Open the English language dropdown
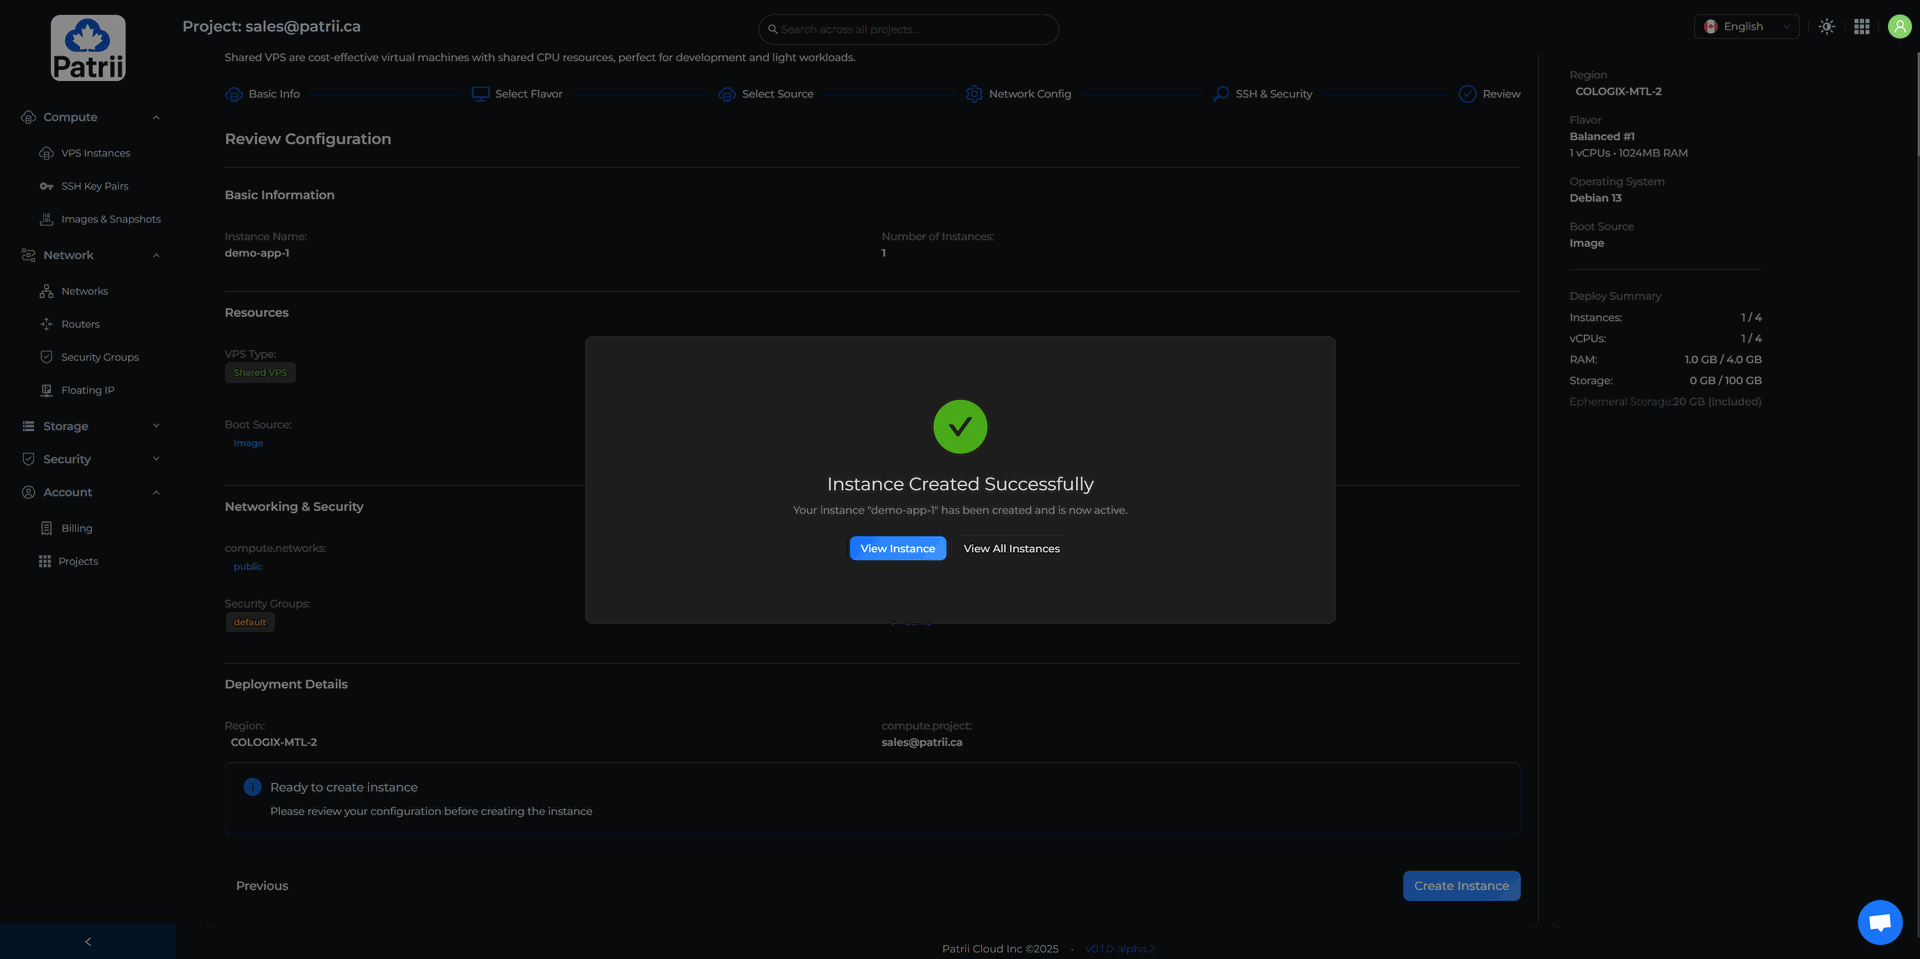This screenshot has height=959, width=1920. [x=1746, y=27]
